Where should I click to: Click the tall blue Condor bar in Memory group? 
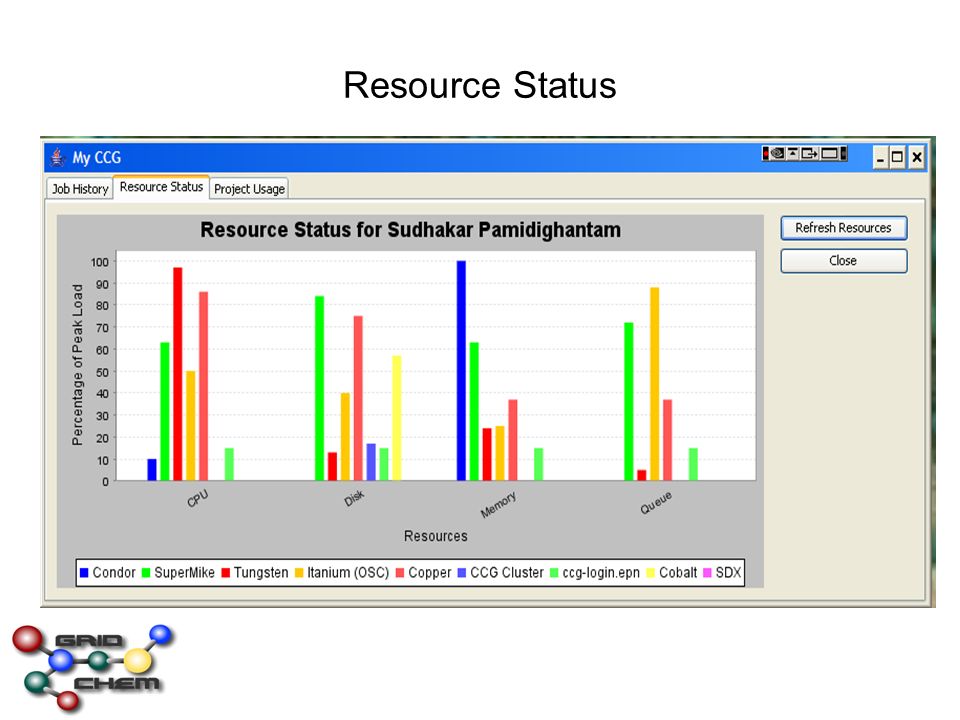click(x=461, y=370)
